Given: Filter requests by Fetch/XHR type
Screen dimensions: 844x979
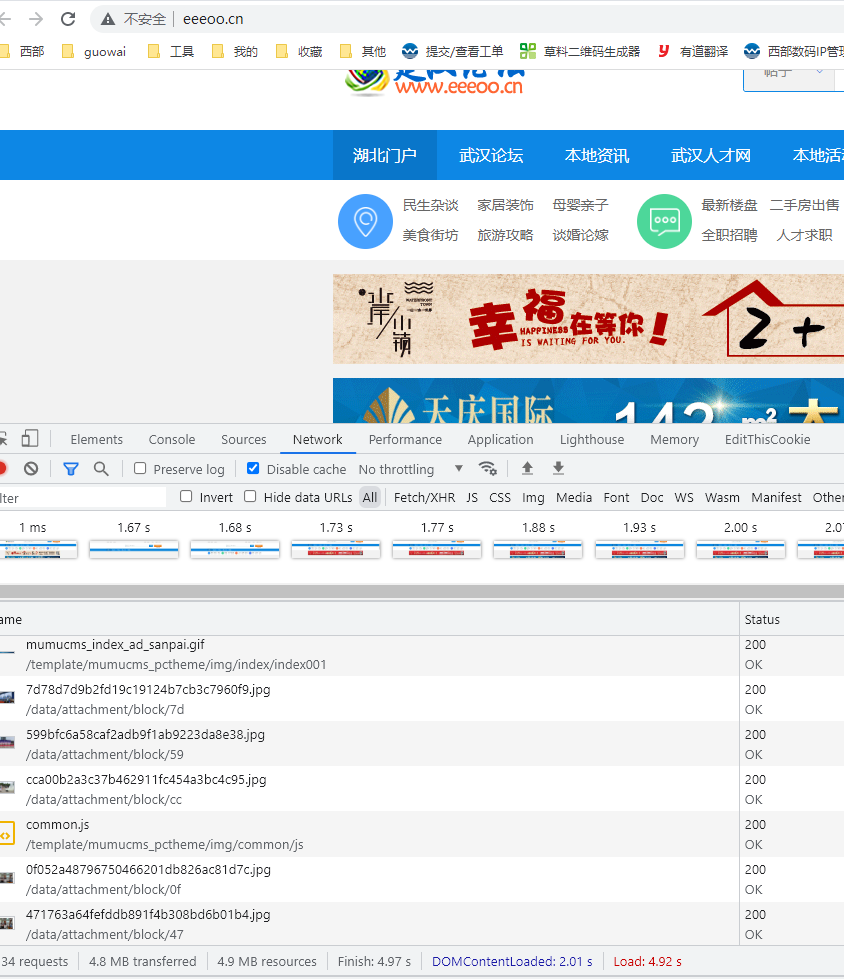Looking at the screenshot, I should coord(424,497).
